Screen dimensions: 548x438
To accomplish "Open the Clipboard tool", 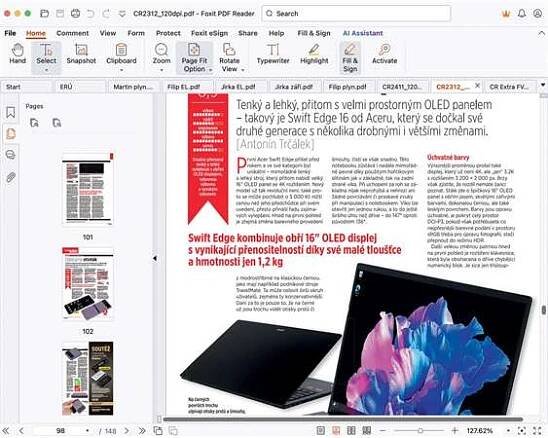I will click(121, 54).
